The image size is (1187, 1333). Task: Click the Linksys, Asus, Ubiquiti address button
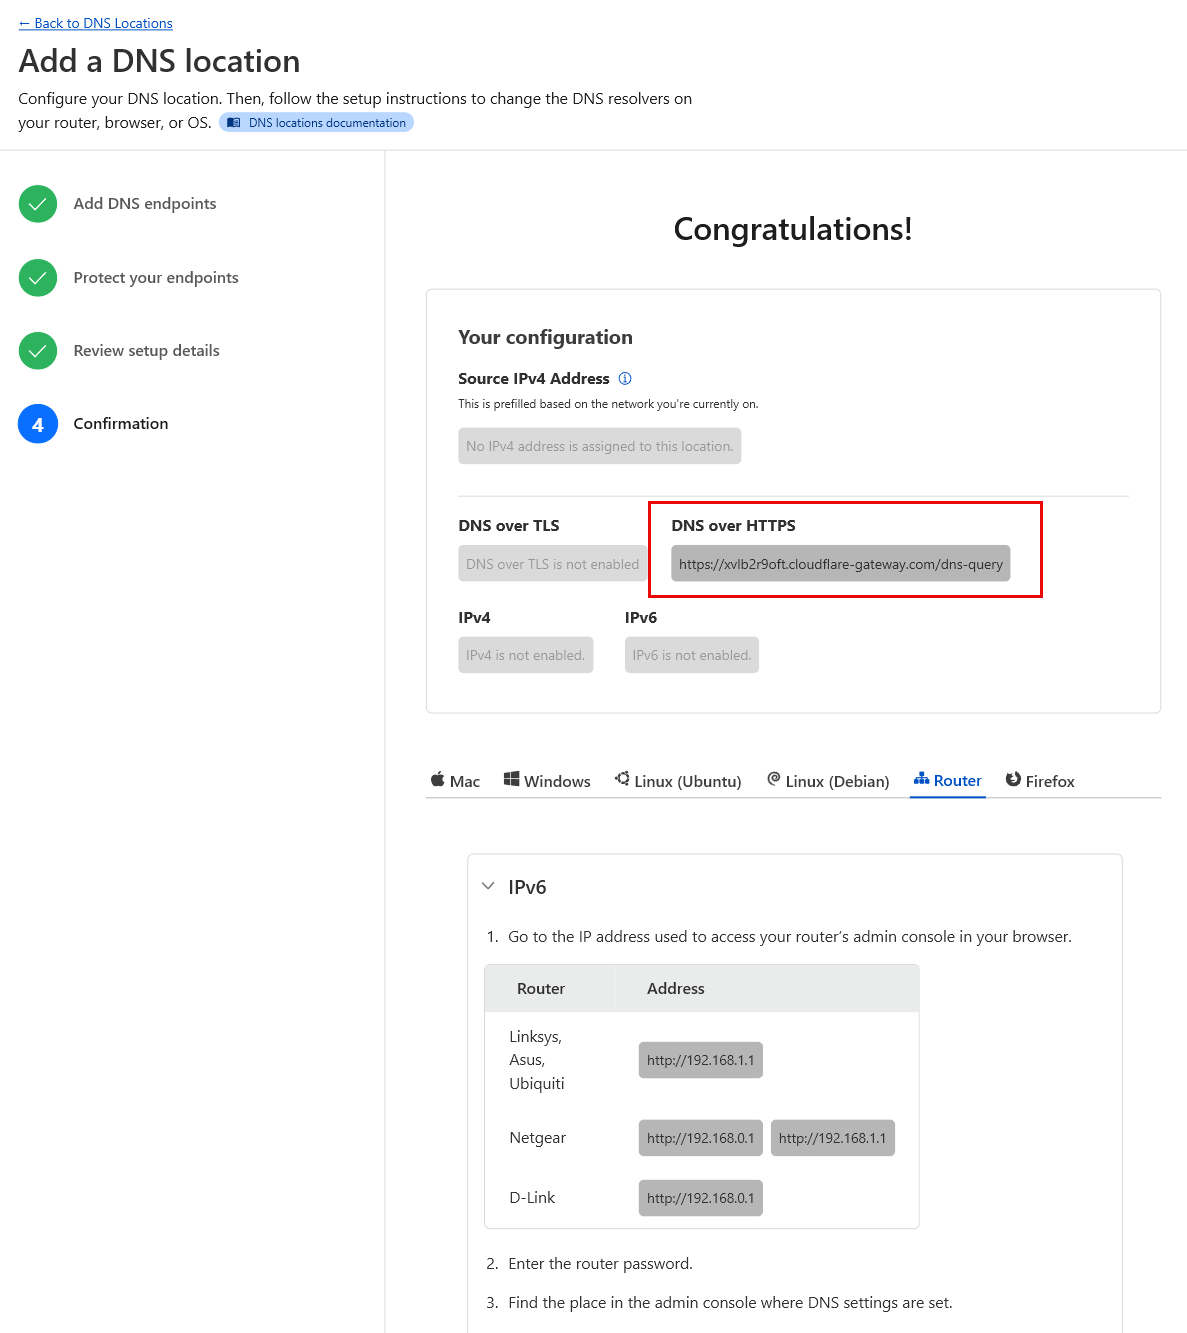(700, 1060)
